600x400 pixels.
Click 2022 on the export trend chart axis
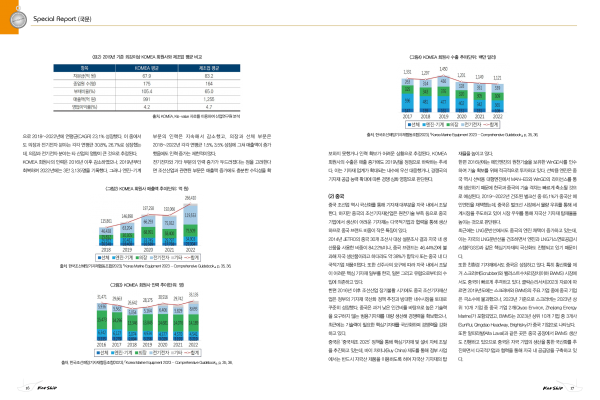tap(497, 116)
